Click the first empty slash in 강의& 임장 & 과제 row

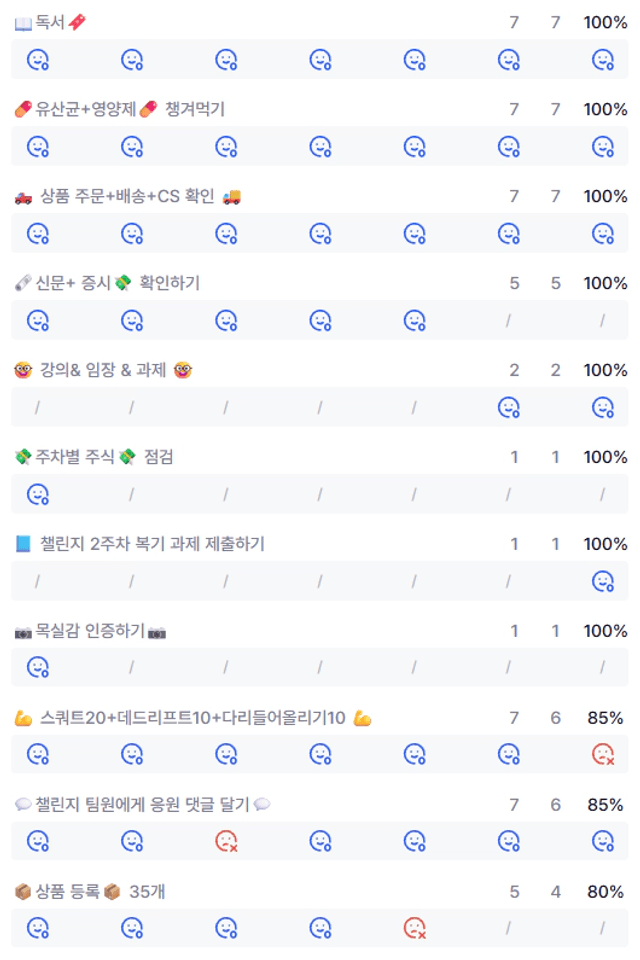pyautogui.click(x=37, y=407)
